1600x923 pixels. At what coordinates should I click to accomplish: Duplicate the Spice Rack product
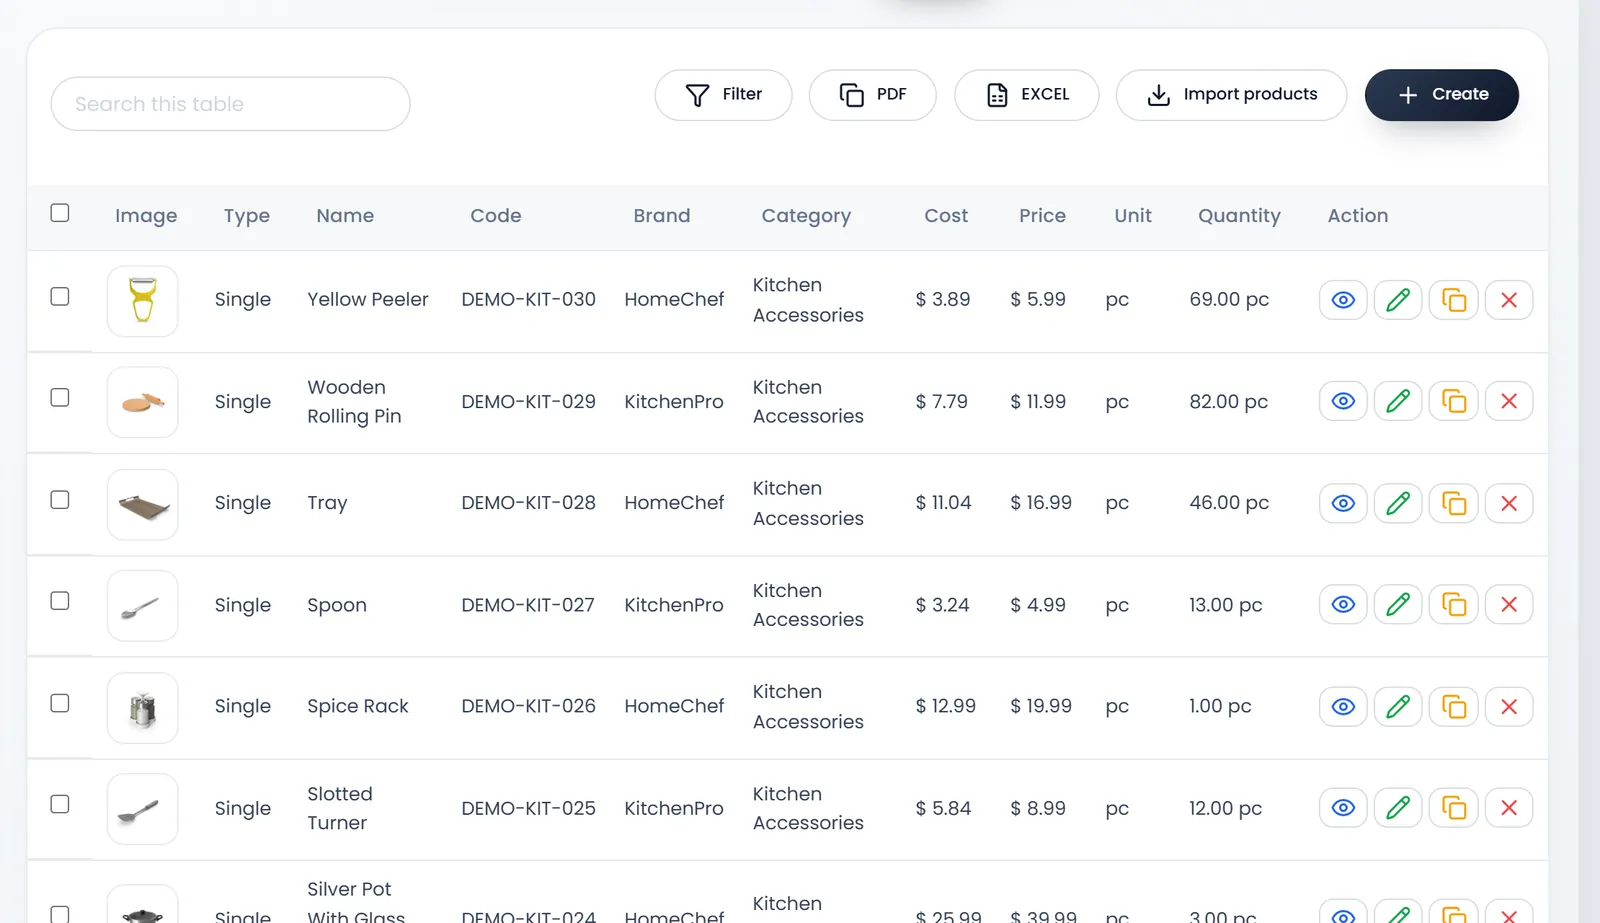[x=1454, y=707]
